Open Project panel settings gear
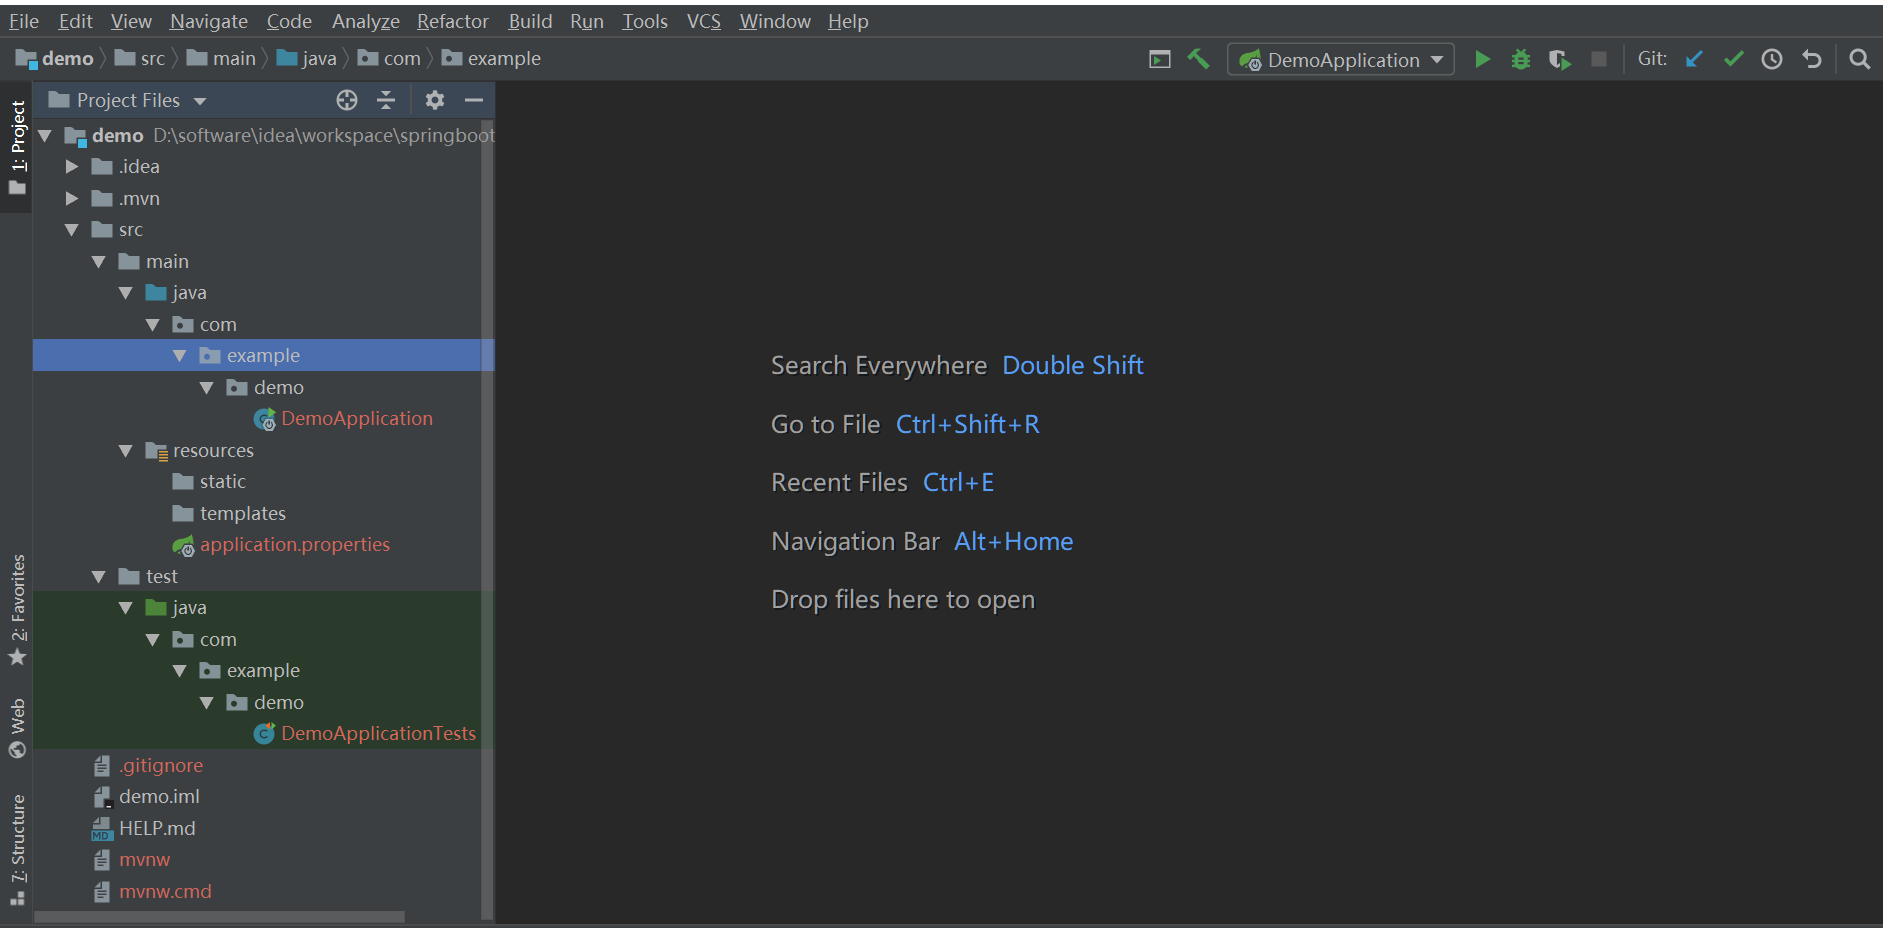Viewport: 1883px width, 928px height. pos(434,100)
